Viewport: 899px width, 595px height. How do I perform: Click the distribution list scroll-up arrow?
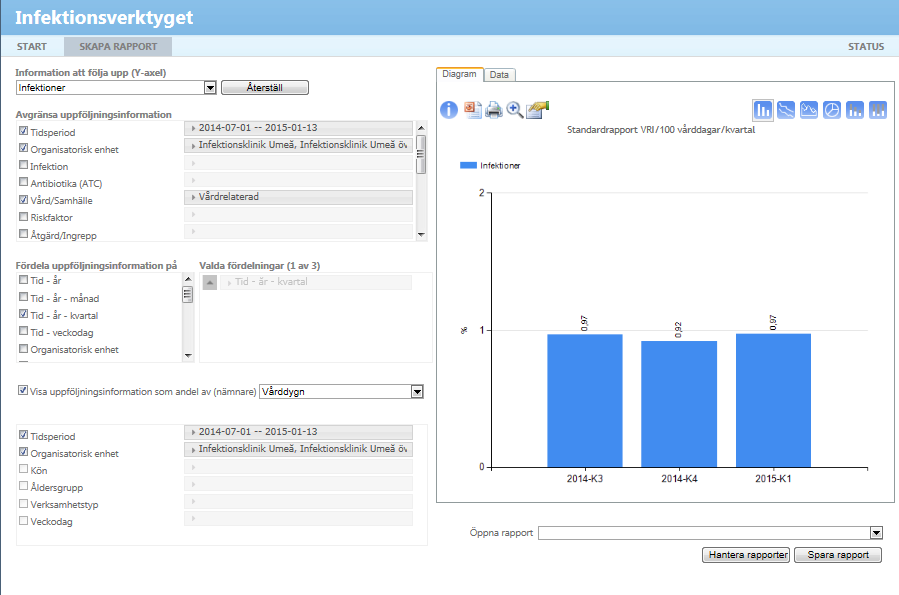click(188, 279)
